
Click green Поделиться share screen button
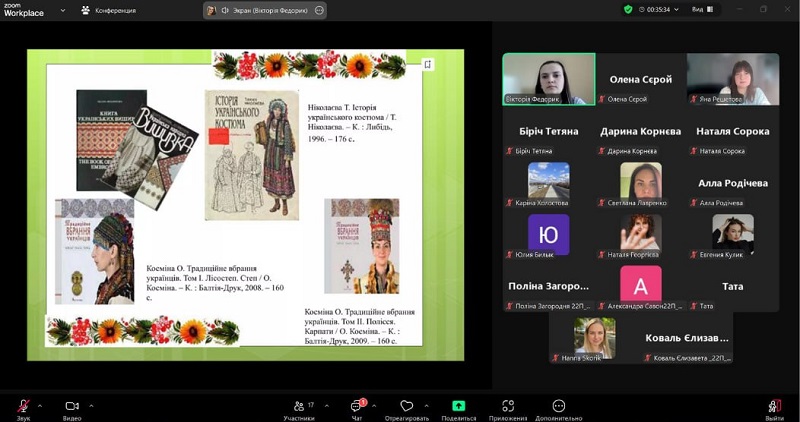pos(458,406)
